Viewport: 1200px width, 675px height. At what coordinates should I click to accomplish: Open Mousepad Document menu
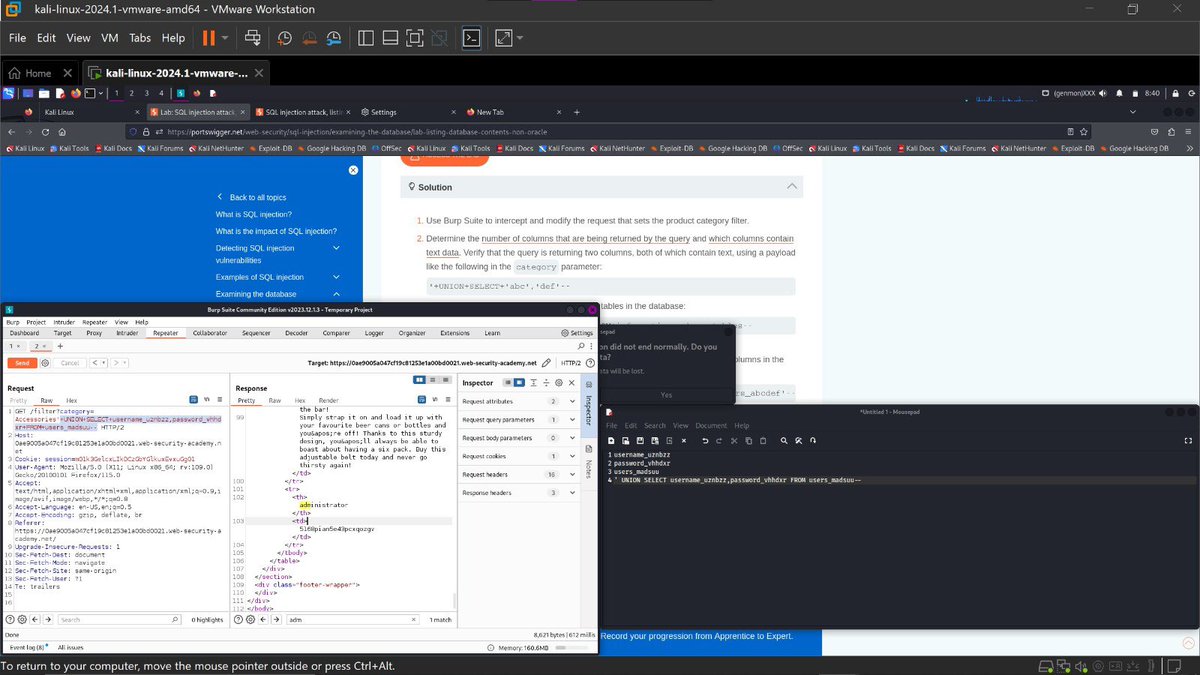click(711, 425)
